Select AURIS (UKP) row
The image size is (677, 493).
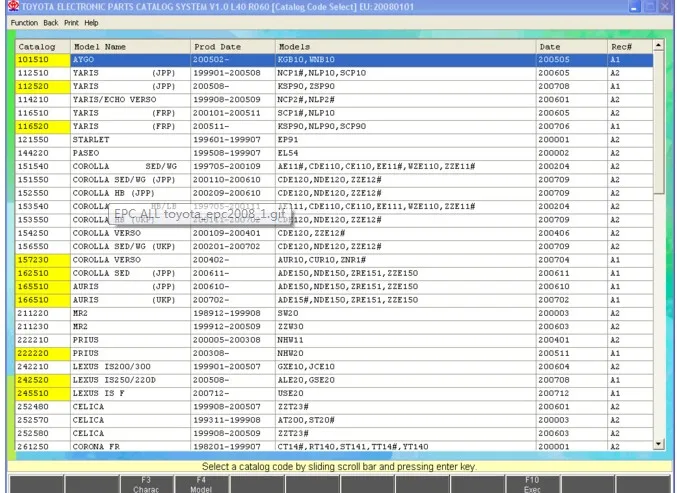coord(334,300)
